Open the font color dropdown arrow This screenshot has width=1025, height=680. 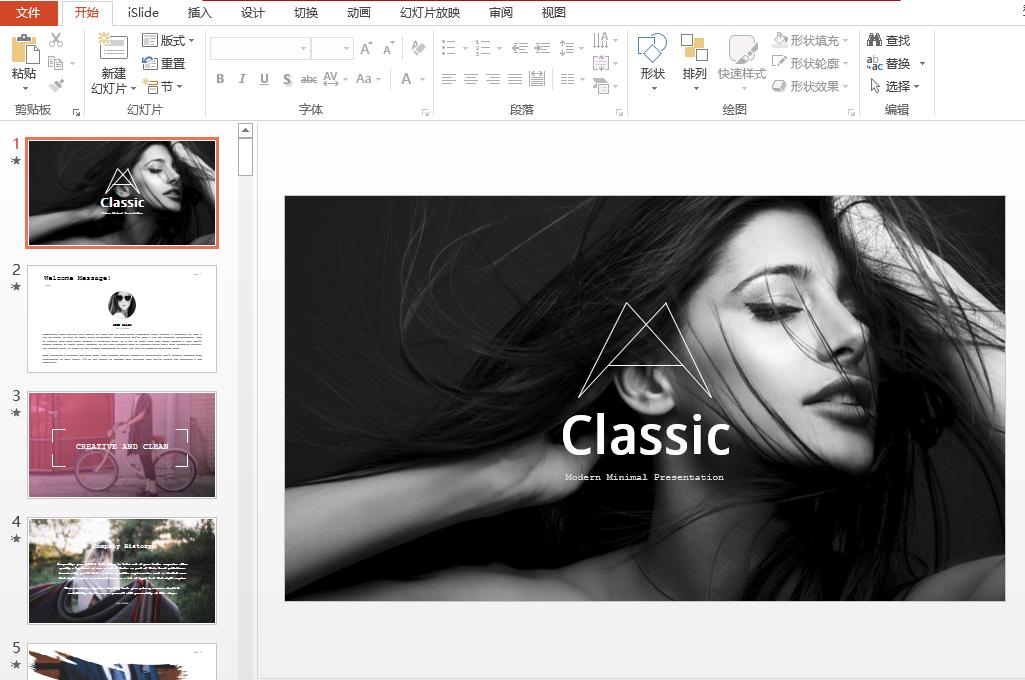click(x=423, y=79)
